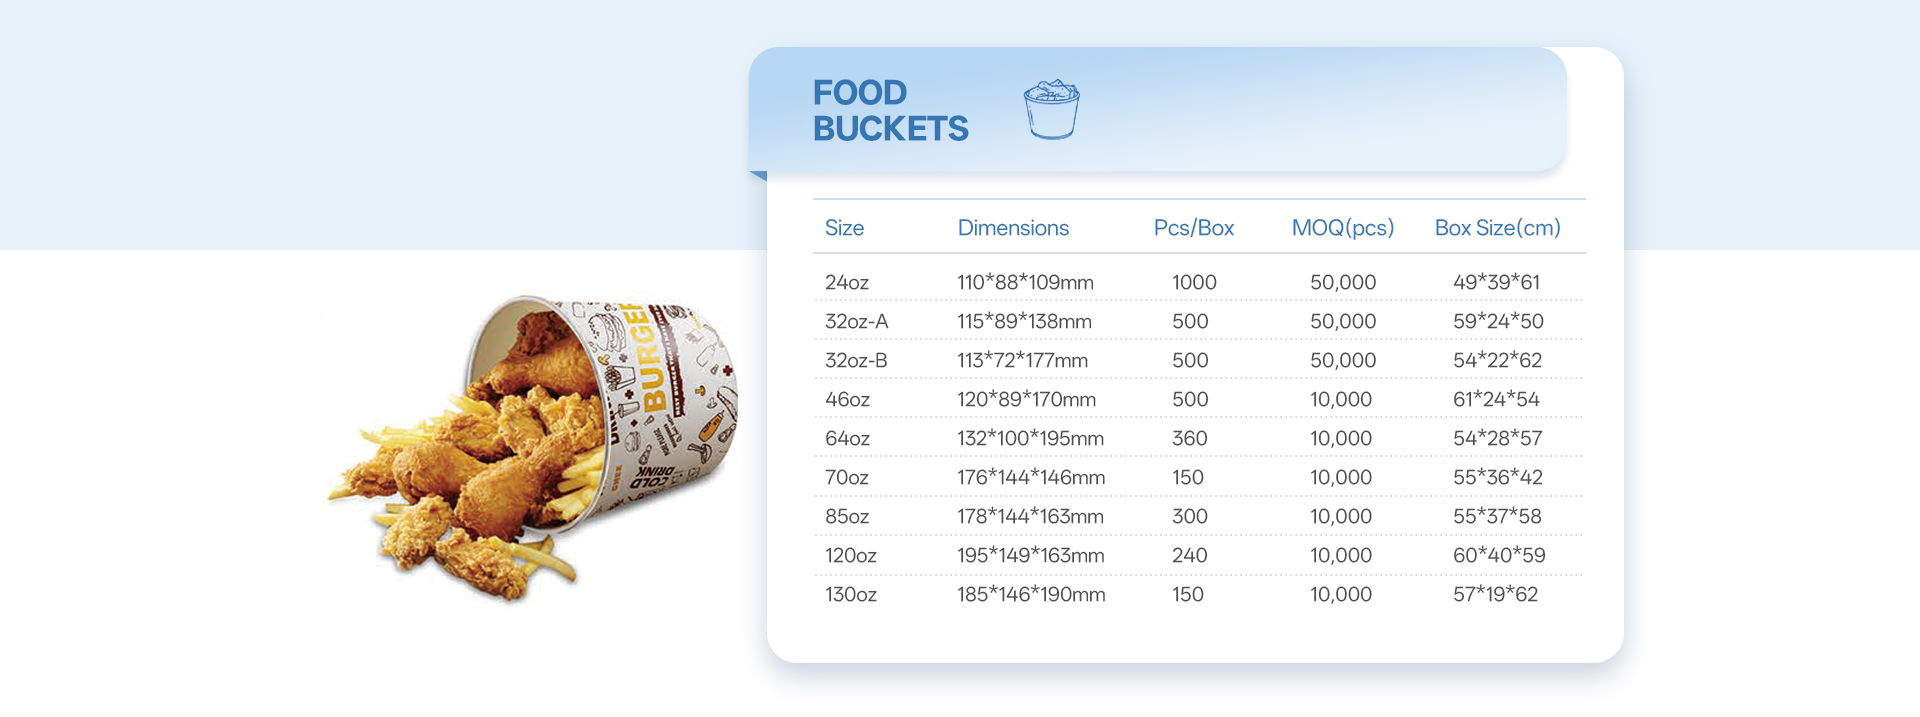Select the 24oz size row
Viewport: 1920px width, 717px height.
(x=847, y=283)
